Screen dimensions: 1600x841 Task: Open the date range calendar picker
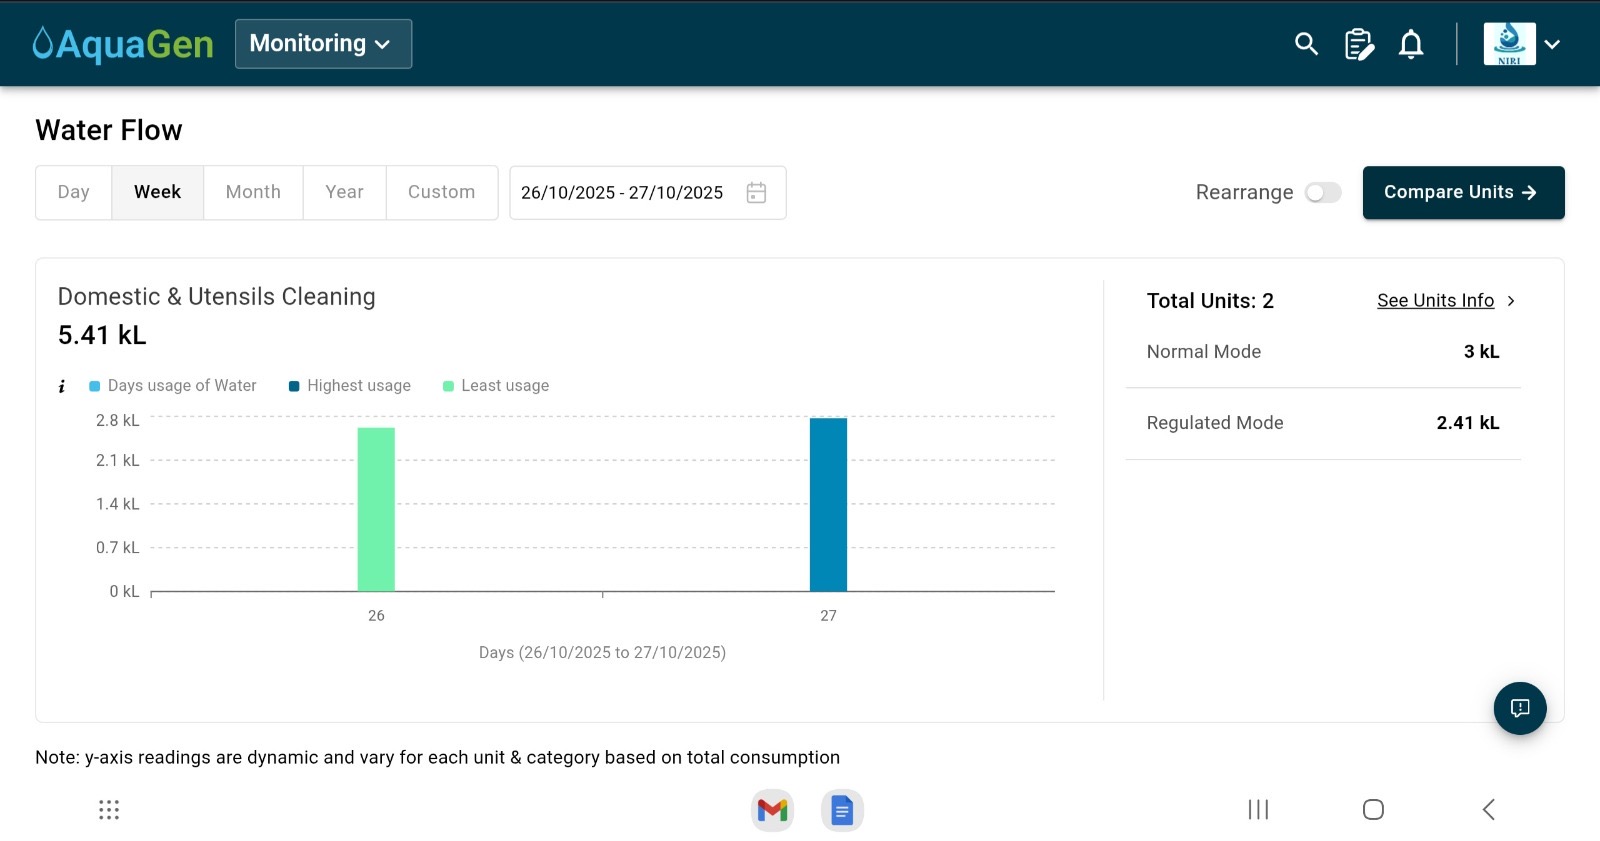coord(756,192)
